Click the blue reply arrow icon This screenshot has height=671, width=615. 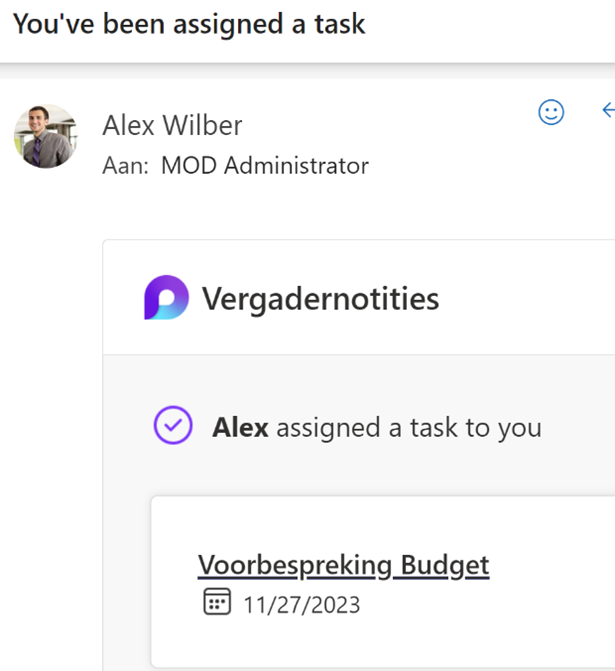[609, 110]
